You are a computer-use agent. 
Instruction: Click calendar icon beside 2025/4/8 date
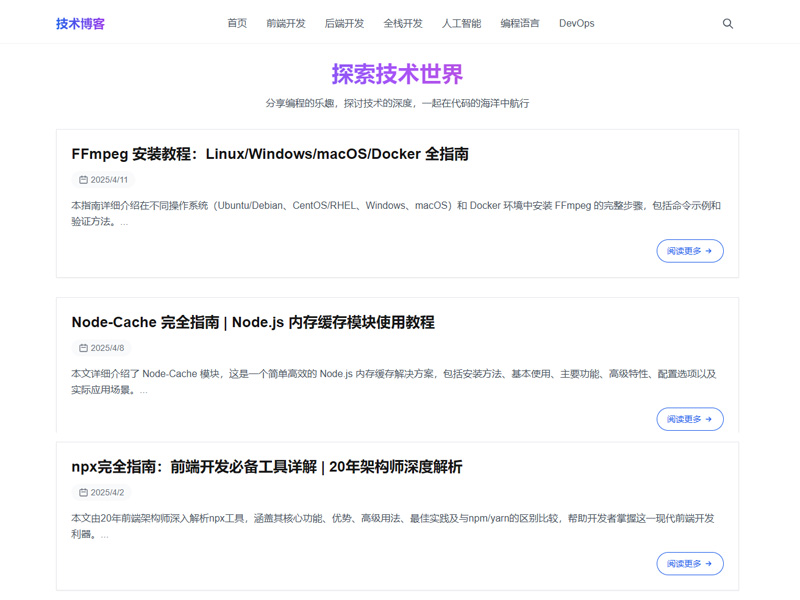(83, 348)
